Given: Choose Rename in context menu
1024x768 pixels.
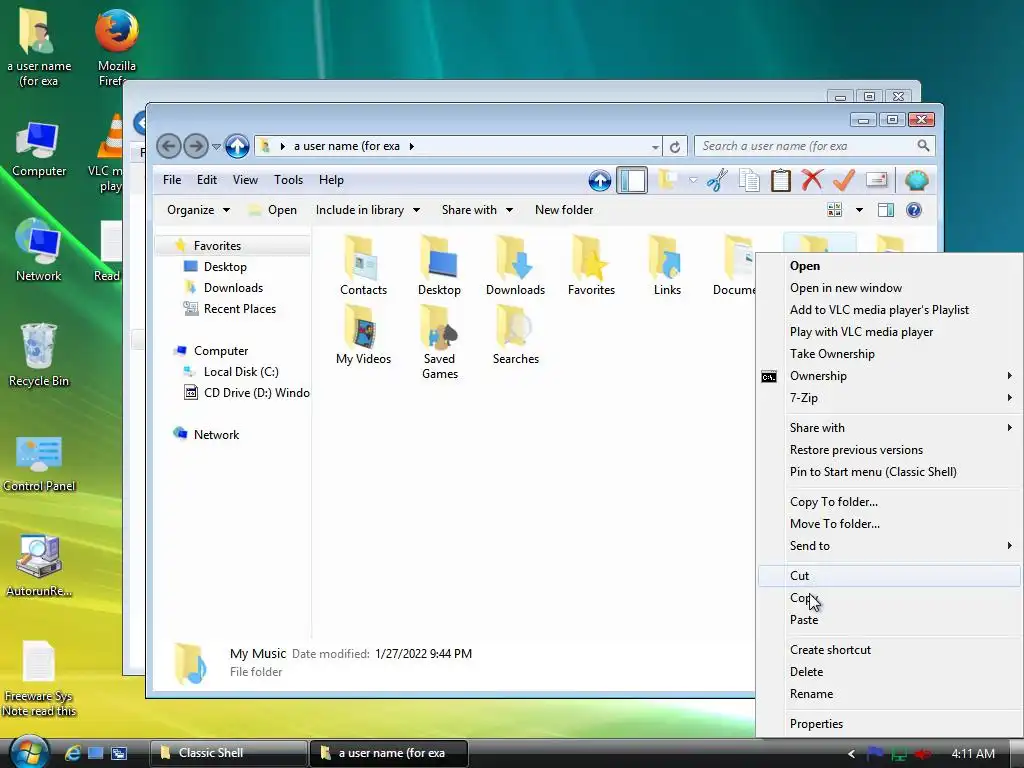Looking at the screenshot, I should pos(811,694).
